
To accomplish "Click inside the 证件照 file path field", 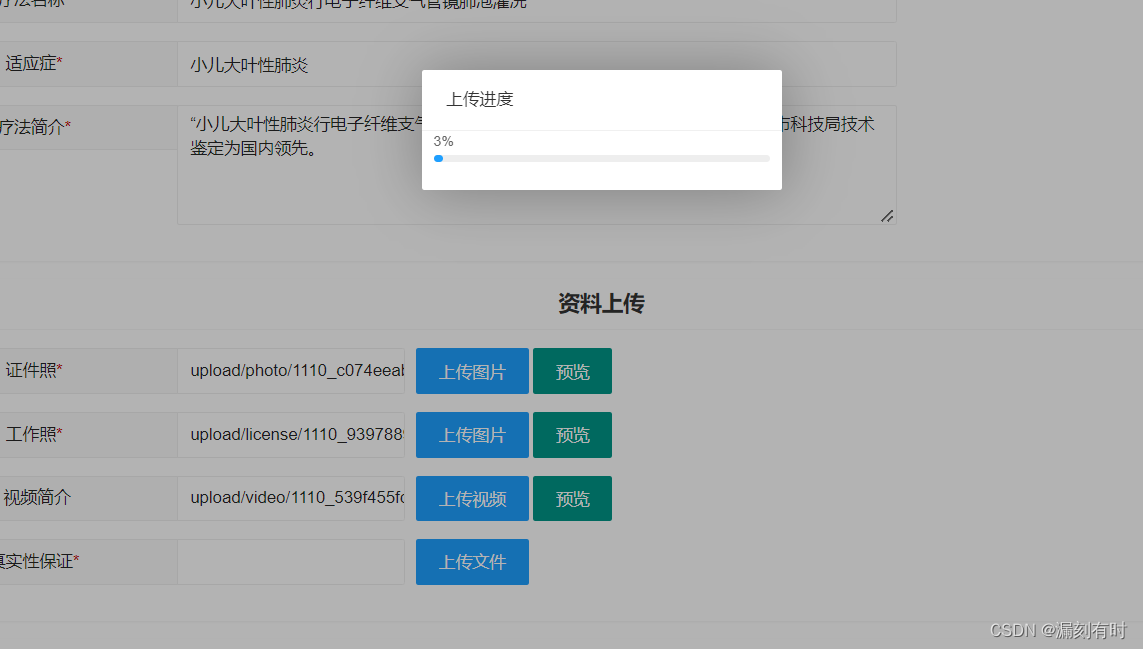I will click(291, 370).
